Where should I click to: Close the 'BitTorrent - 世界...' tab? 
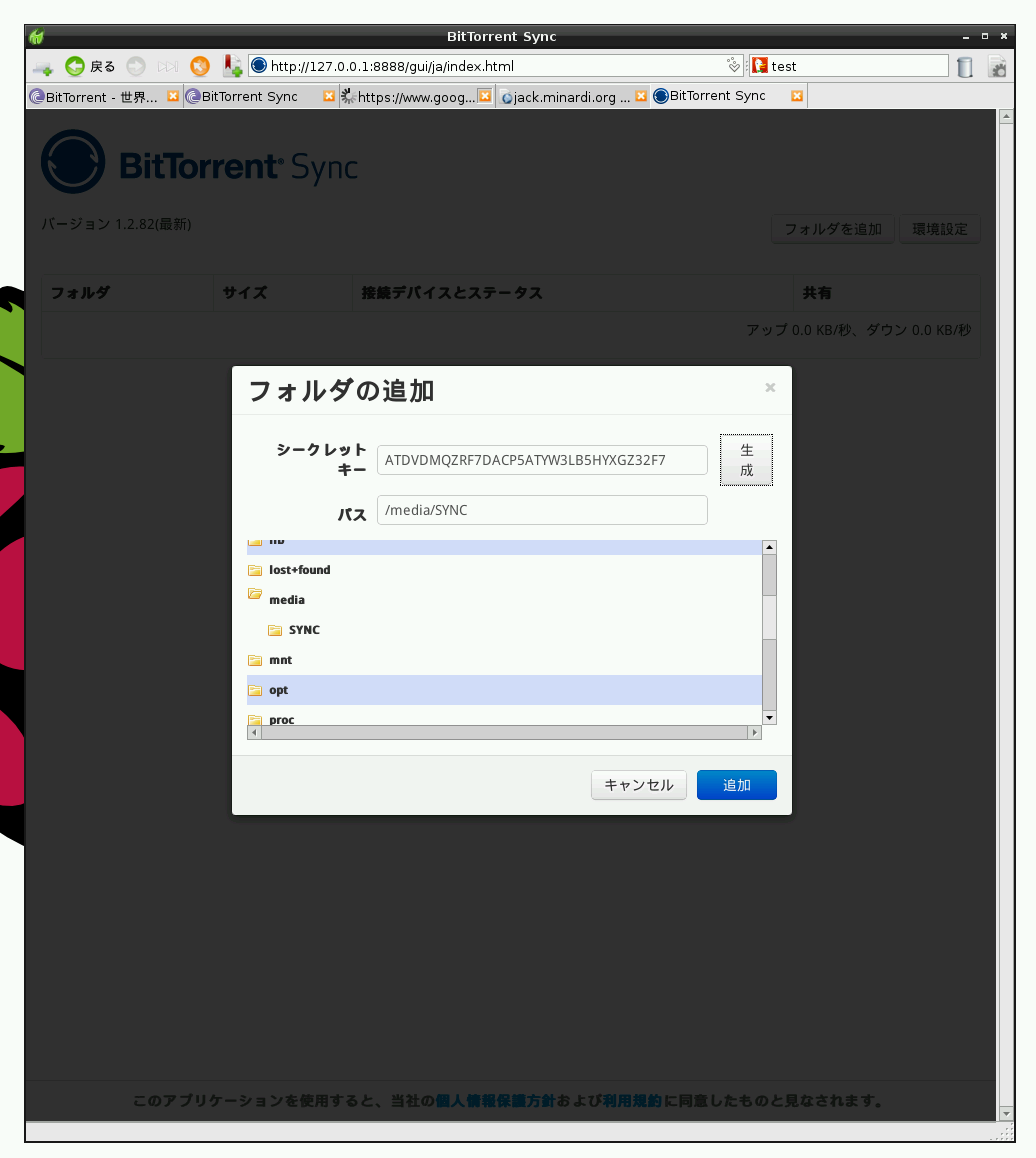(173, 96)
